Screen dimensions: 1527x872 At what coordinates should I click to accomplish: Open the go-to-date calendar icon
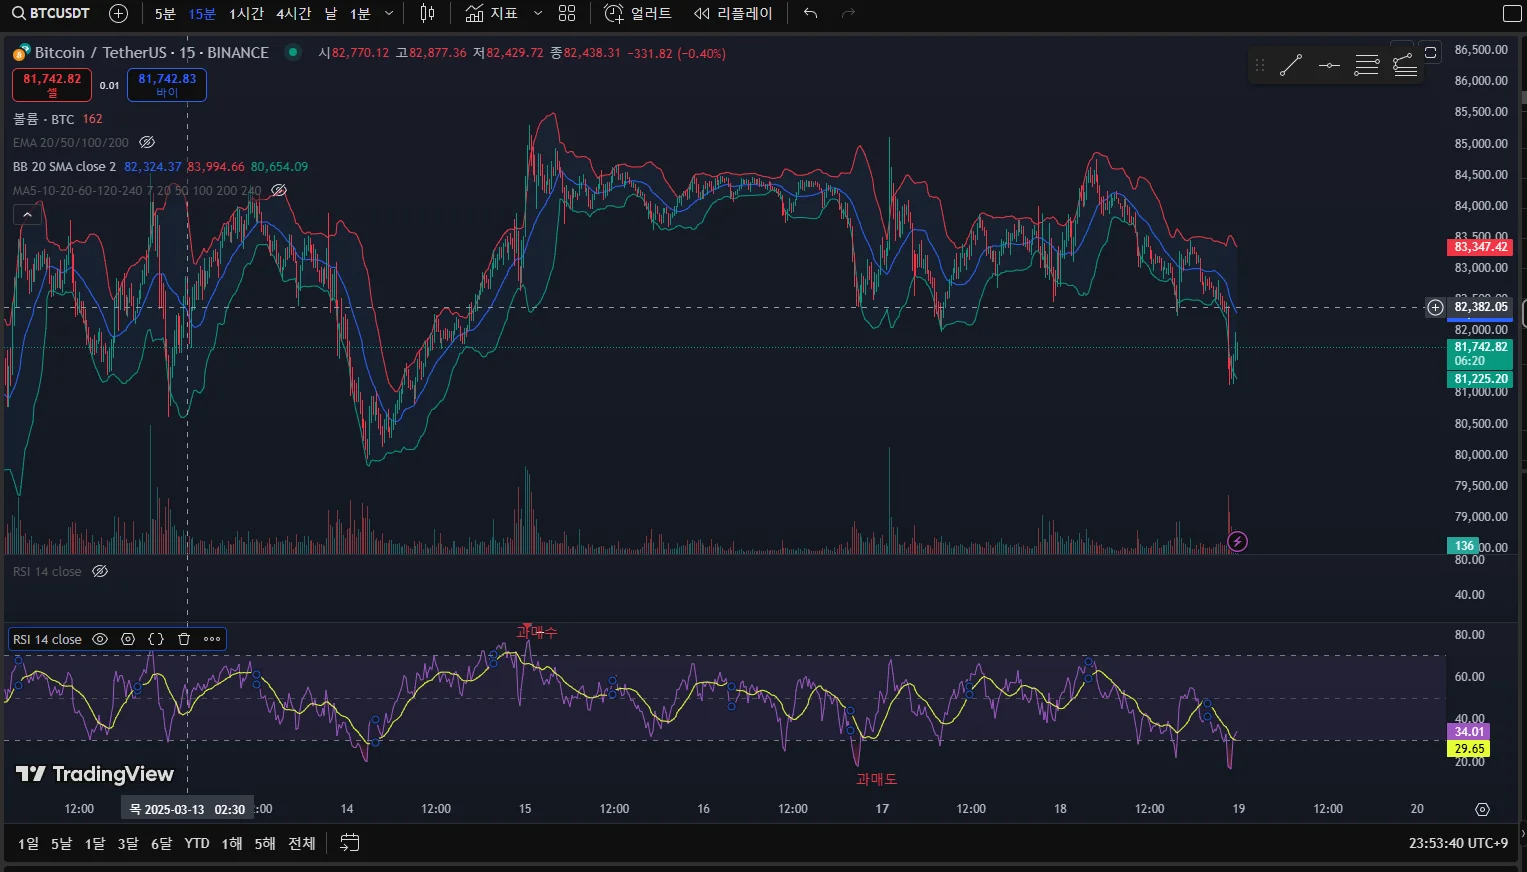click(349, 843)
